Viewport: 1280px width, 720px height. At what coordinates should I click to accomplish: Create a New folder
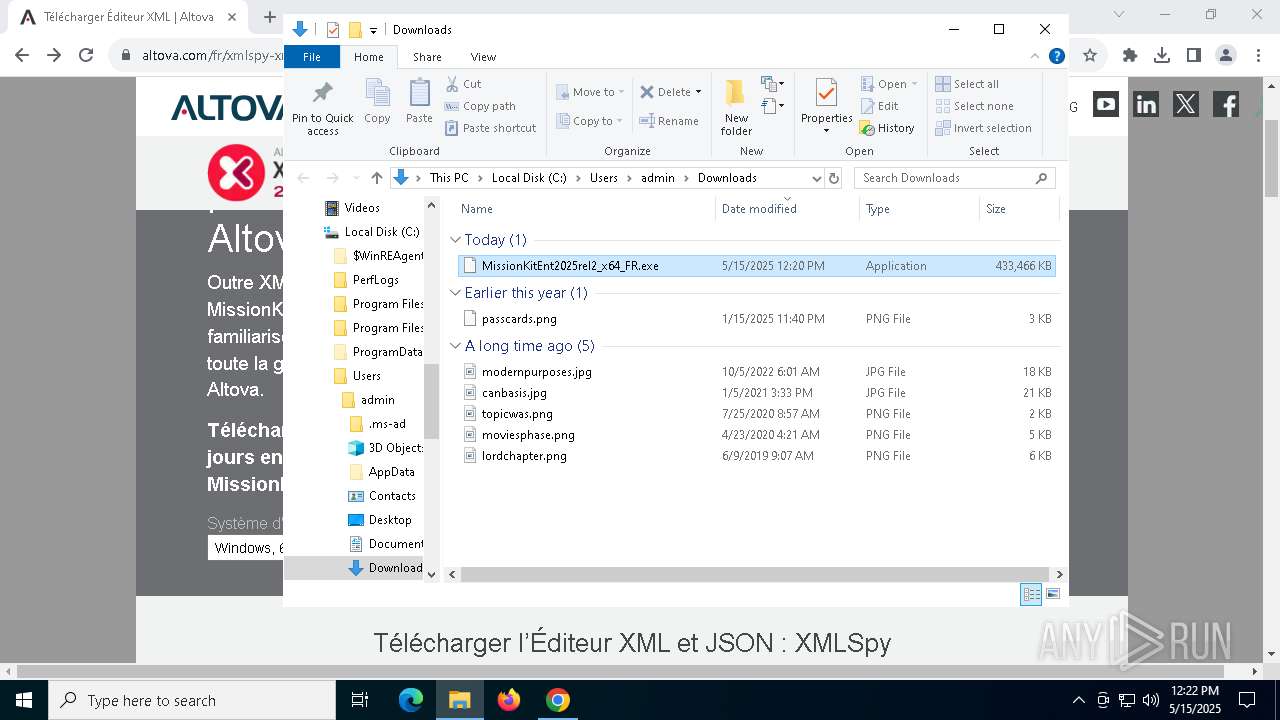(x=736, y=107)
